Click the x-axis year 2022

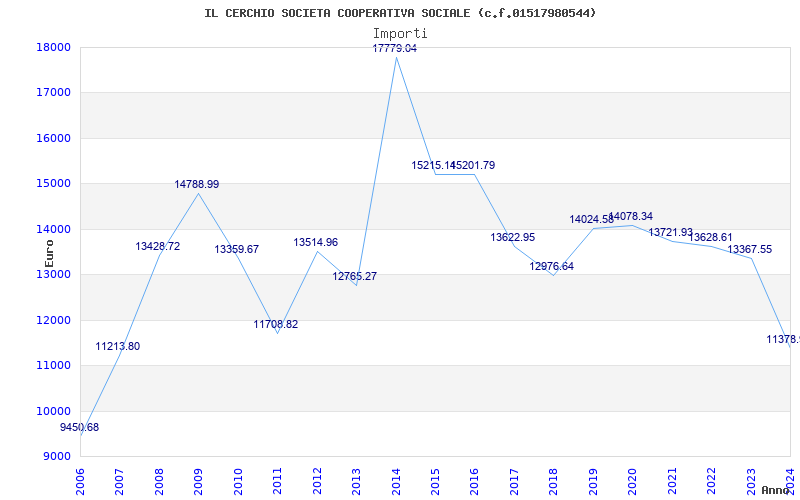[711, 481]
